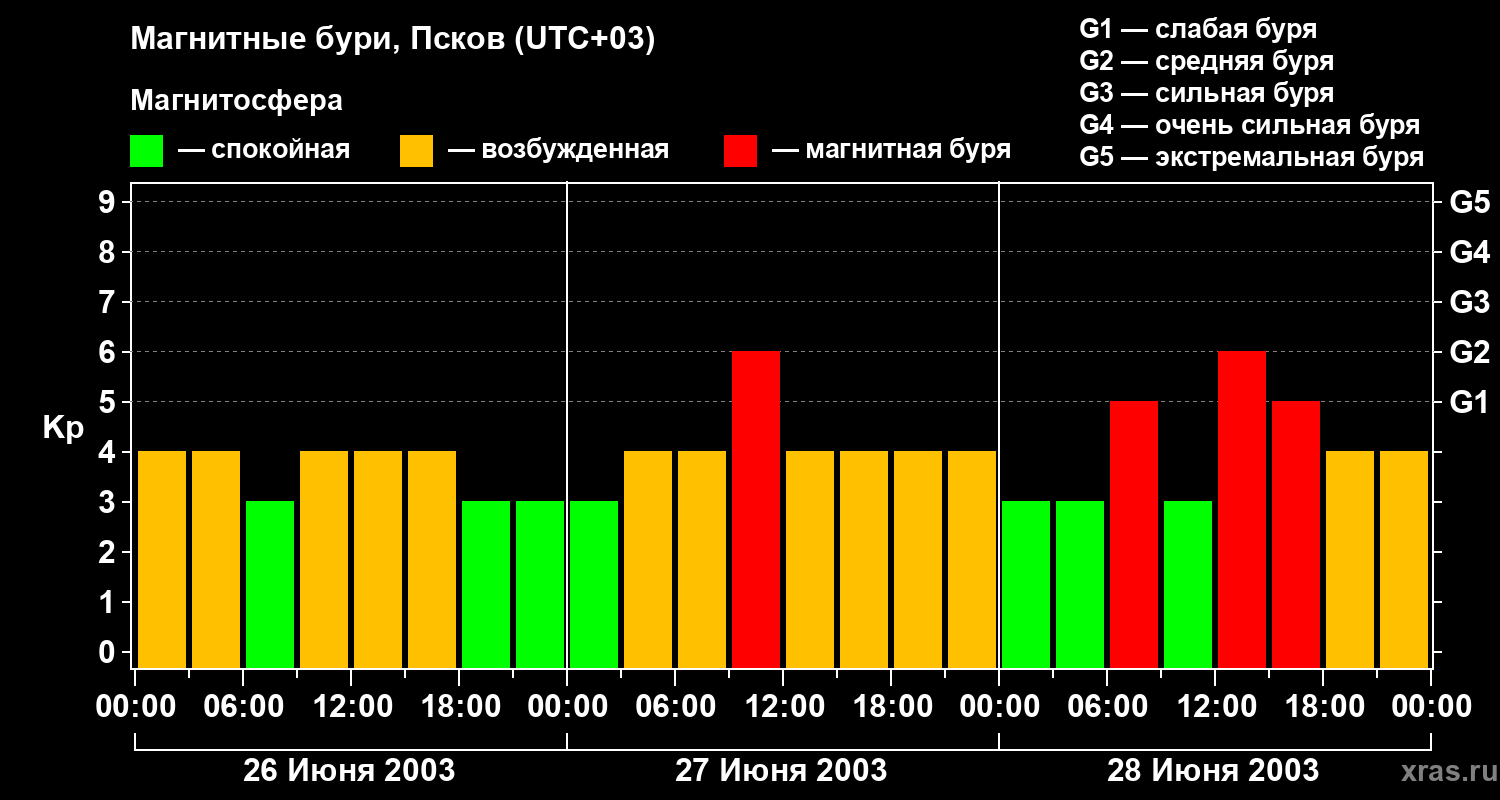Pick the green bar between red bars on 28 Июня

click(x=1188, y=585)
